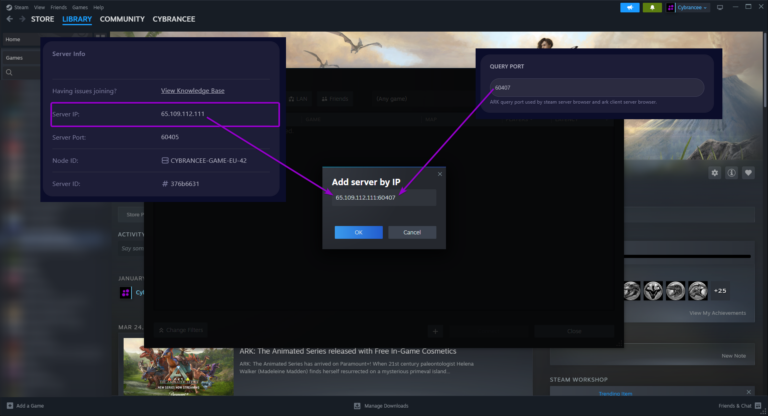Go forward with the right arrow
This screenshot has height=416, width=768.
(x=22, y=19)
